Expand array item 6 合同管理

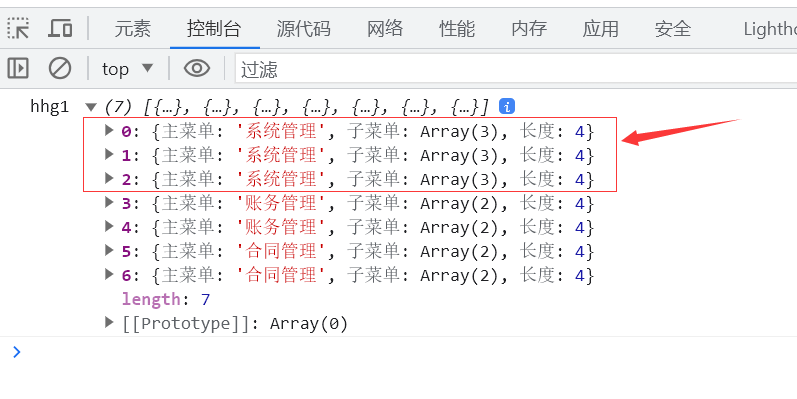pyautogui.click(x=109, y=274)
